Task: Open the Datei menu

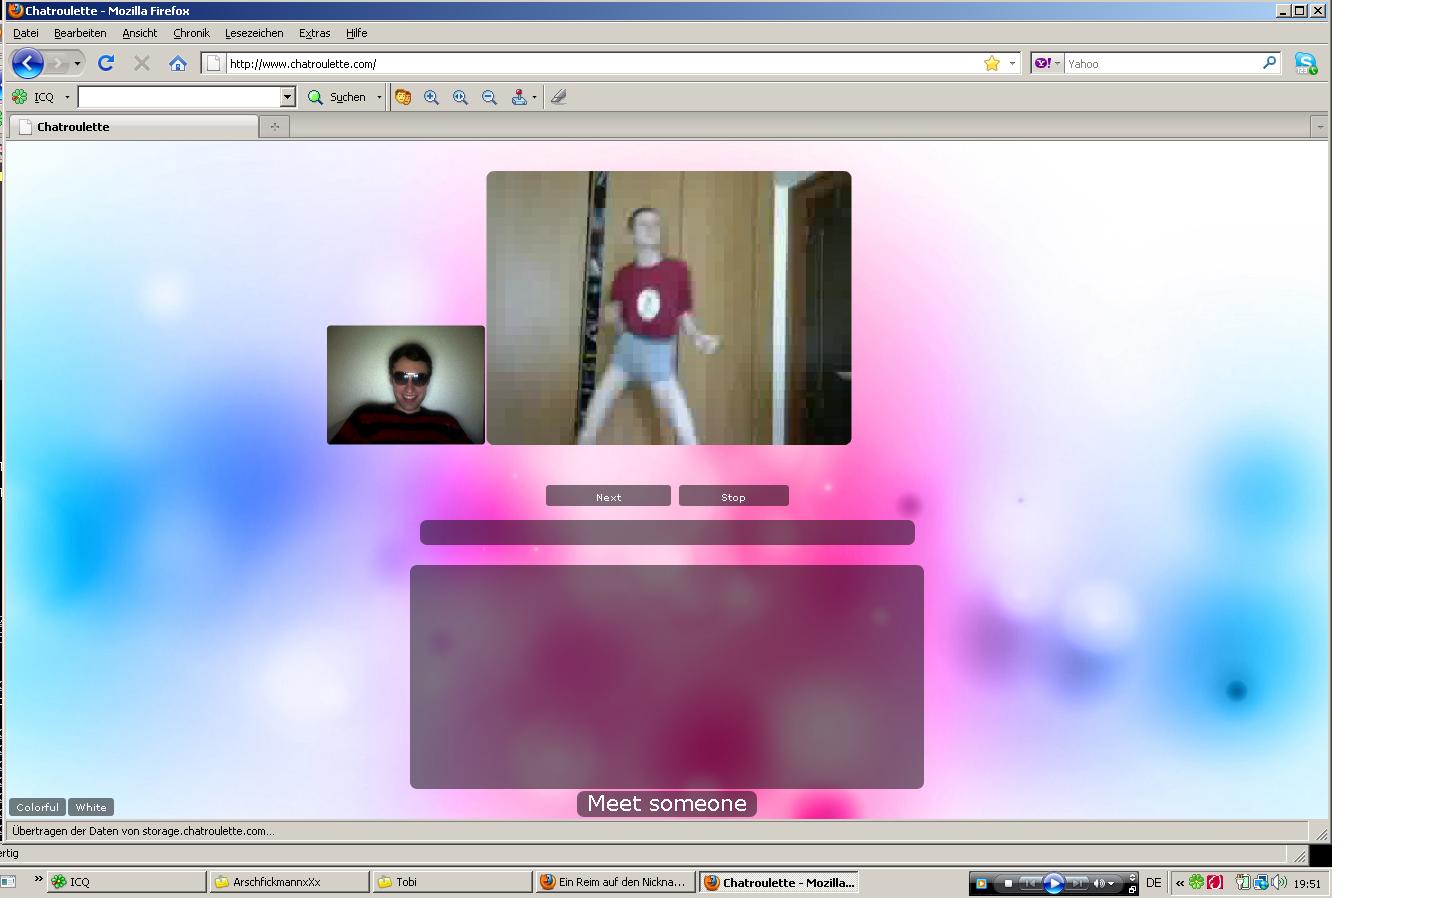Action: 26,33
